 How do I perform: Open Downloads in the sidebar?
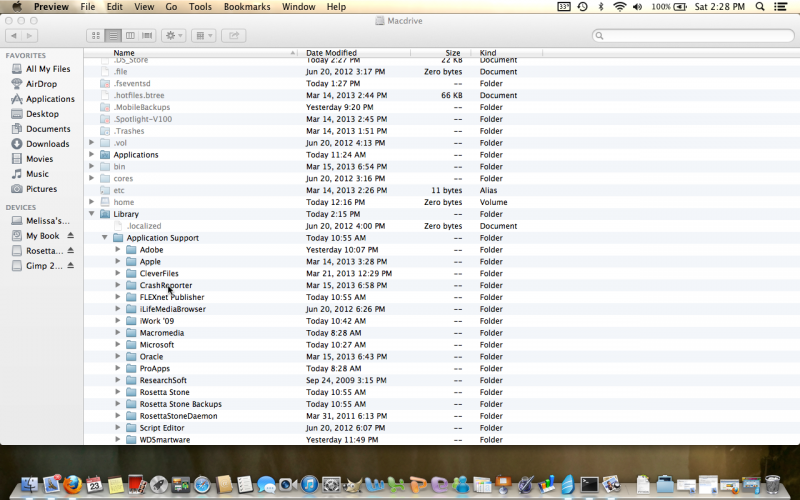click(x=47, y=144)
